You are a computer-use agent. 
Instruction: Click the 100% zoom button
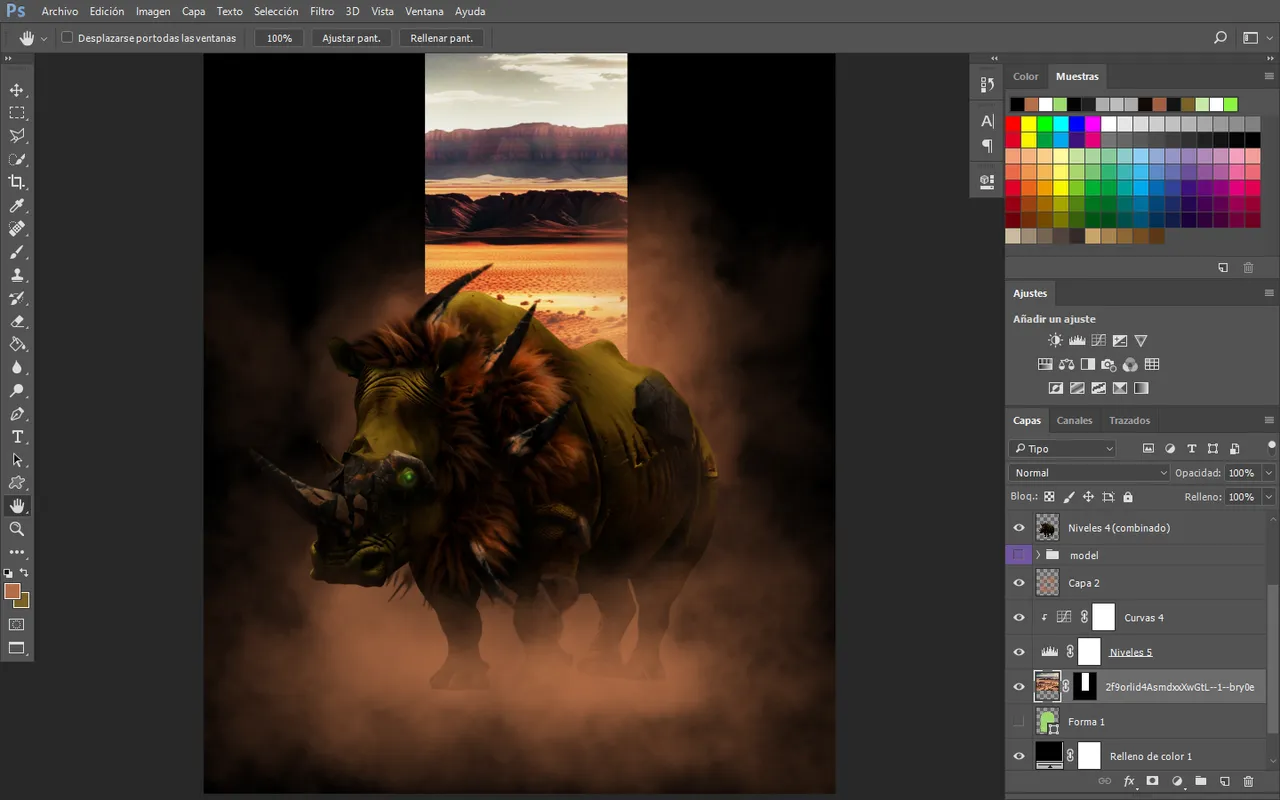click(280, 38)
